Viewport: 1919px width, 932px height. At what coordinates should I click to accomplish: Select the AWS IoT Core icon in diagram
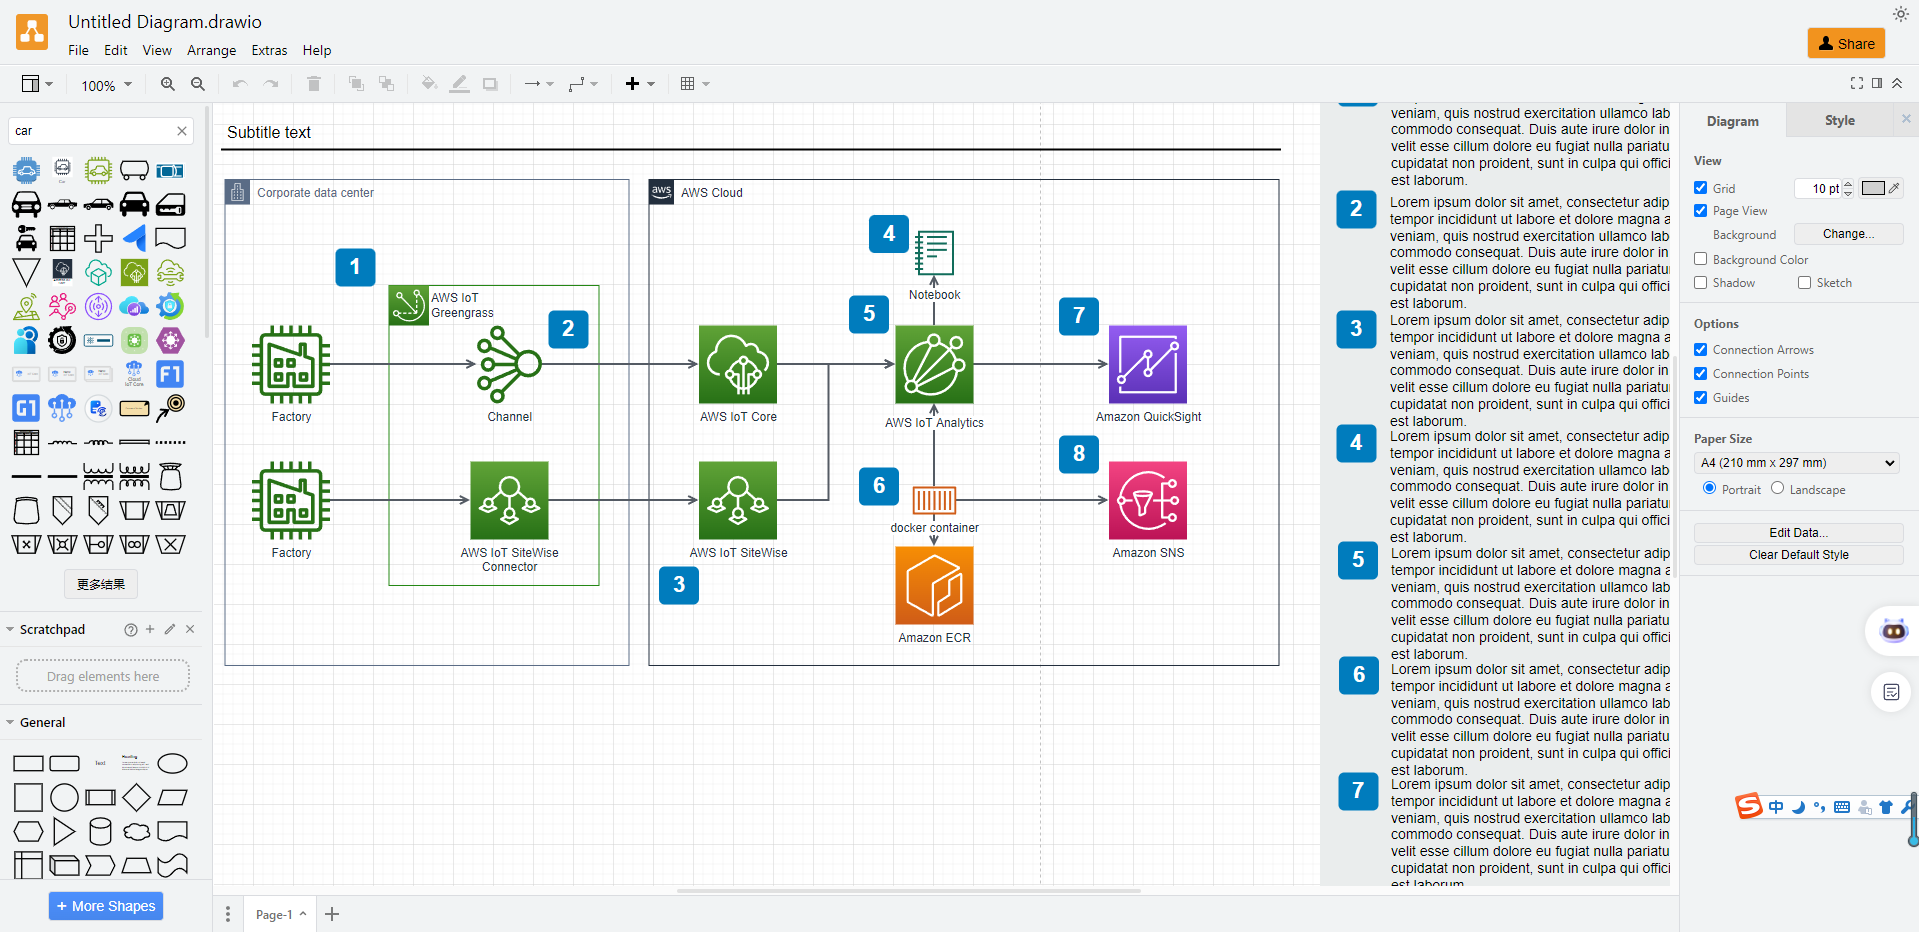coord(738,364)
